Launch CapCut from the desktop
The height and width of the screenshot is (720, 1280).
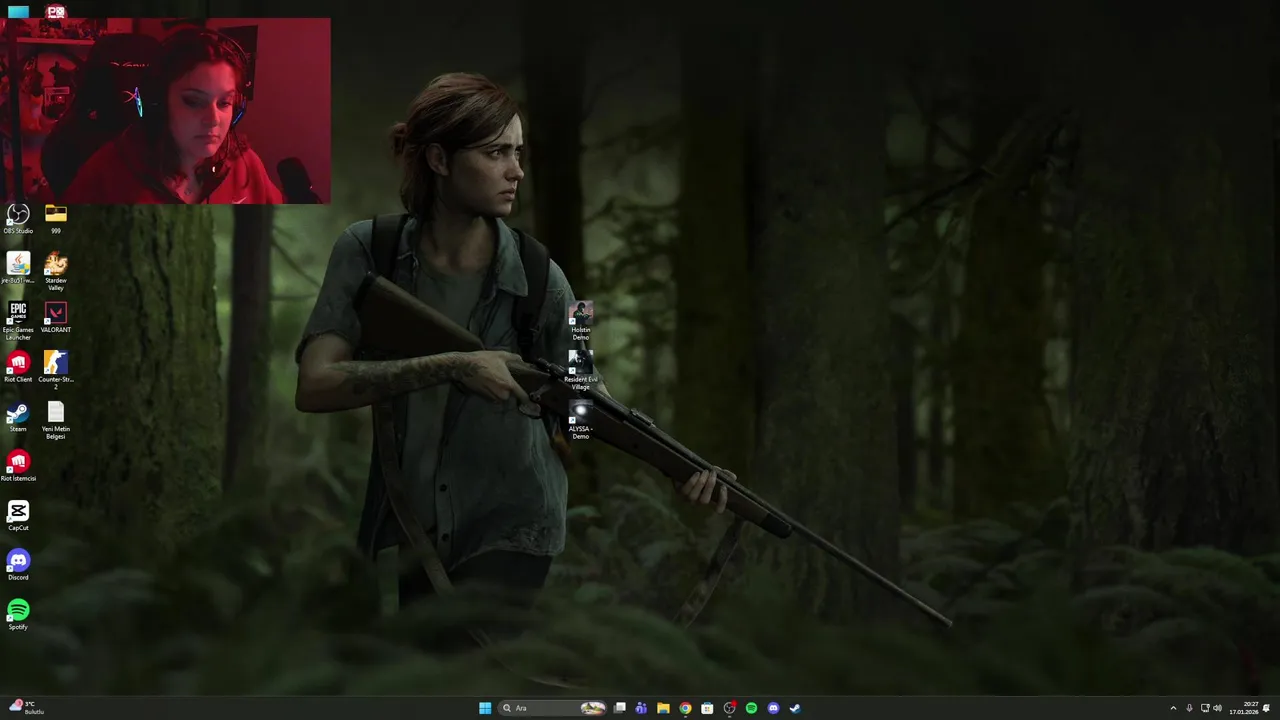tap(18, 516)
